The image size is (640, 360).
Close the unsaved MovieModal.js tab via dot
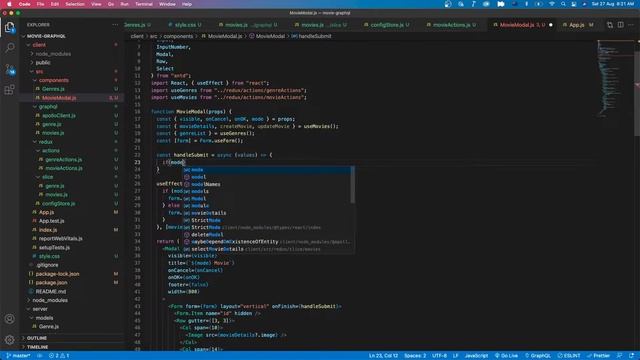(551, 25)
